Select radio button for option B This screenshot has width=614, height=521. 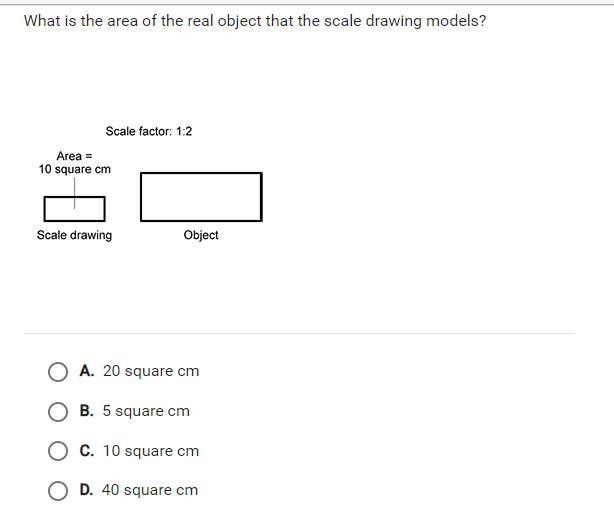(x=58, y=412)
